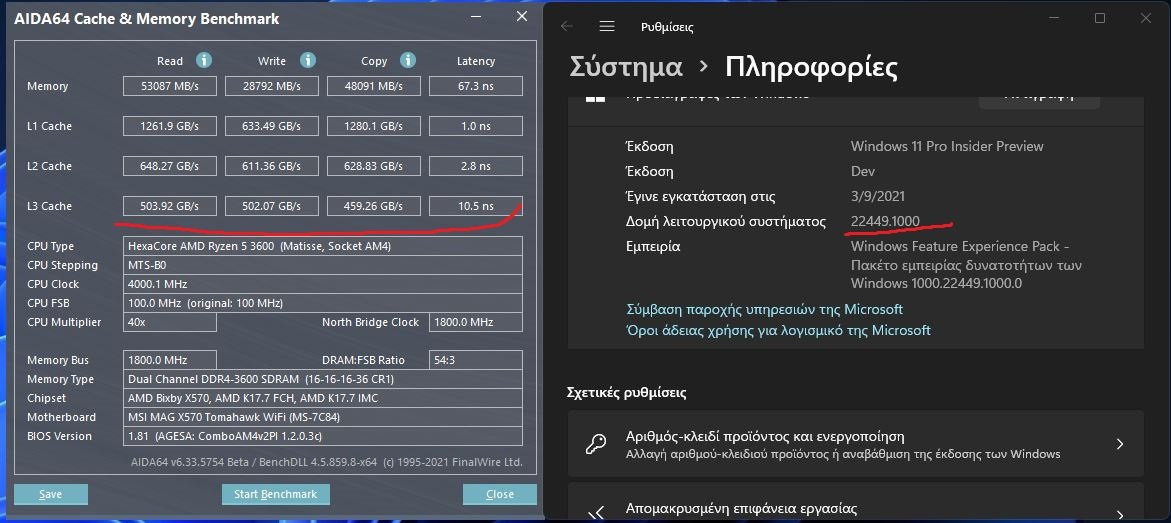Expand the product key and activation row chevron
This screenshot has height=523, width=1171.
point(1119,444)
